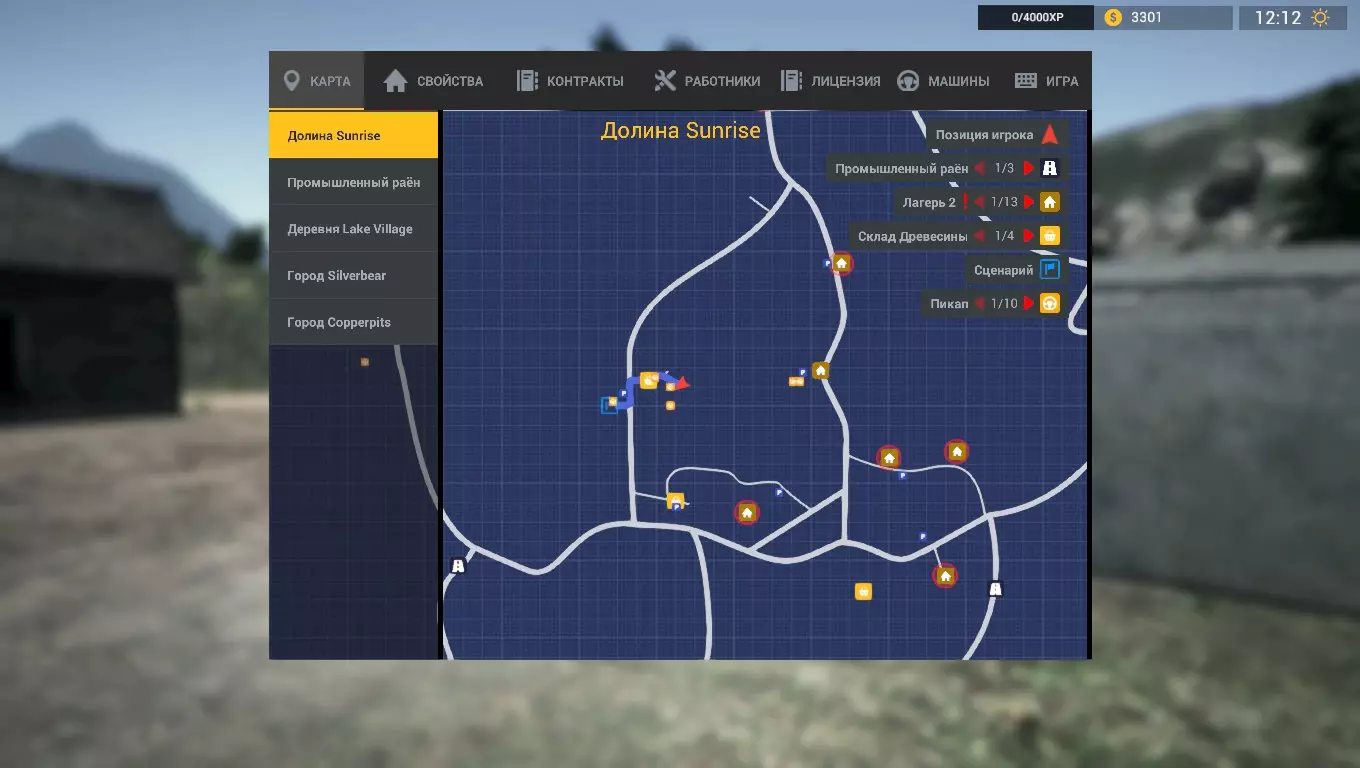Click the ringed house marker nearest the legend

842,263
